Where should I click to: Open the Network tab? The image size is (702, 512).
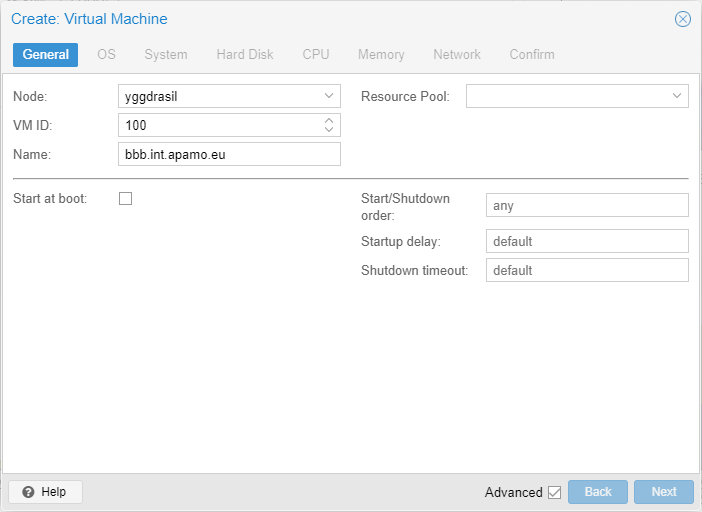pyautogui.click(x=457, y=54)
